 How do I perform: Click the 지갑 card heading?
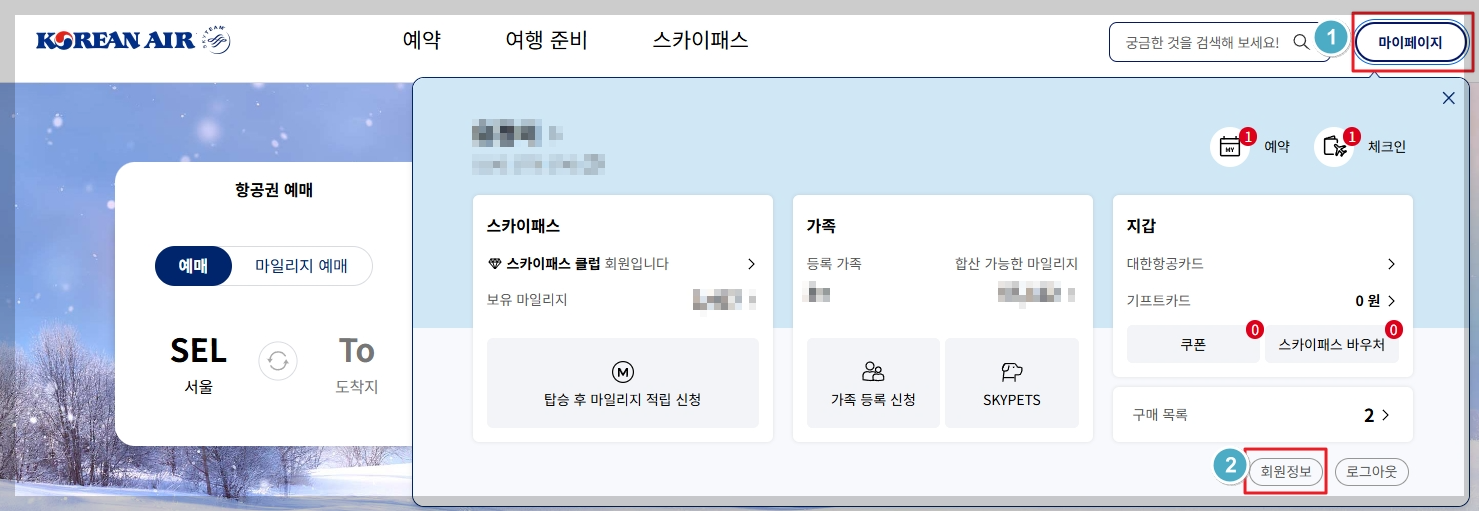coord(1141,226)
